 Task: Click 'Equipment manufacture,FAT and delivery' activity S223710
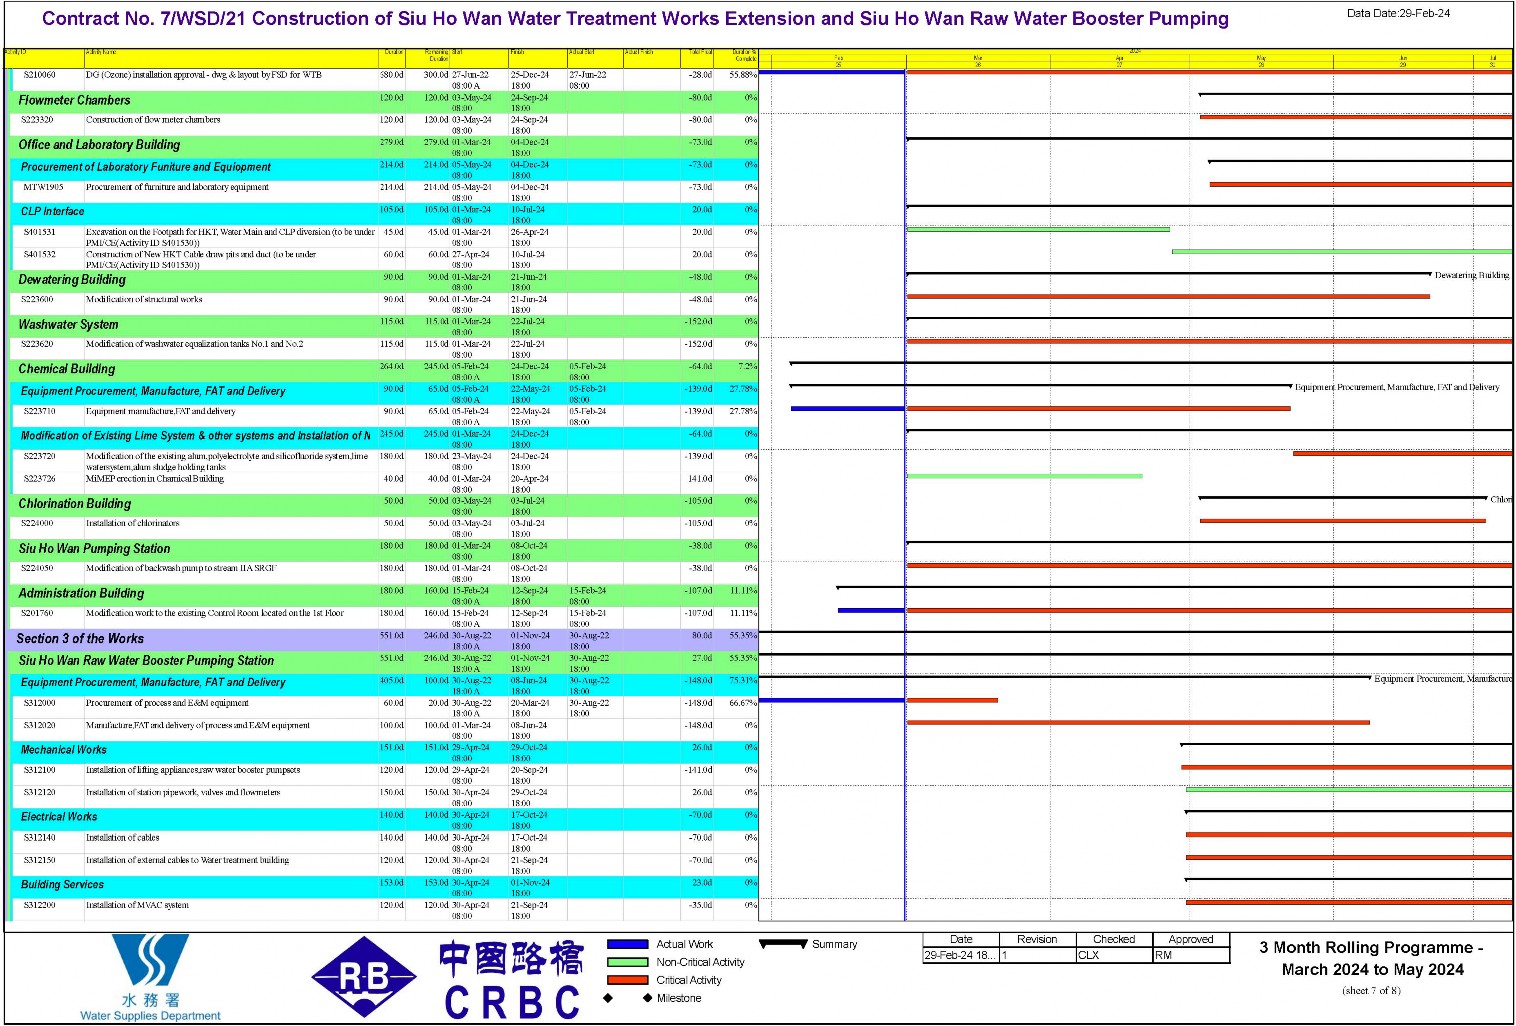coord(161,411)
